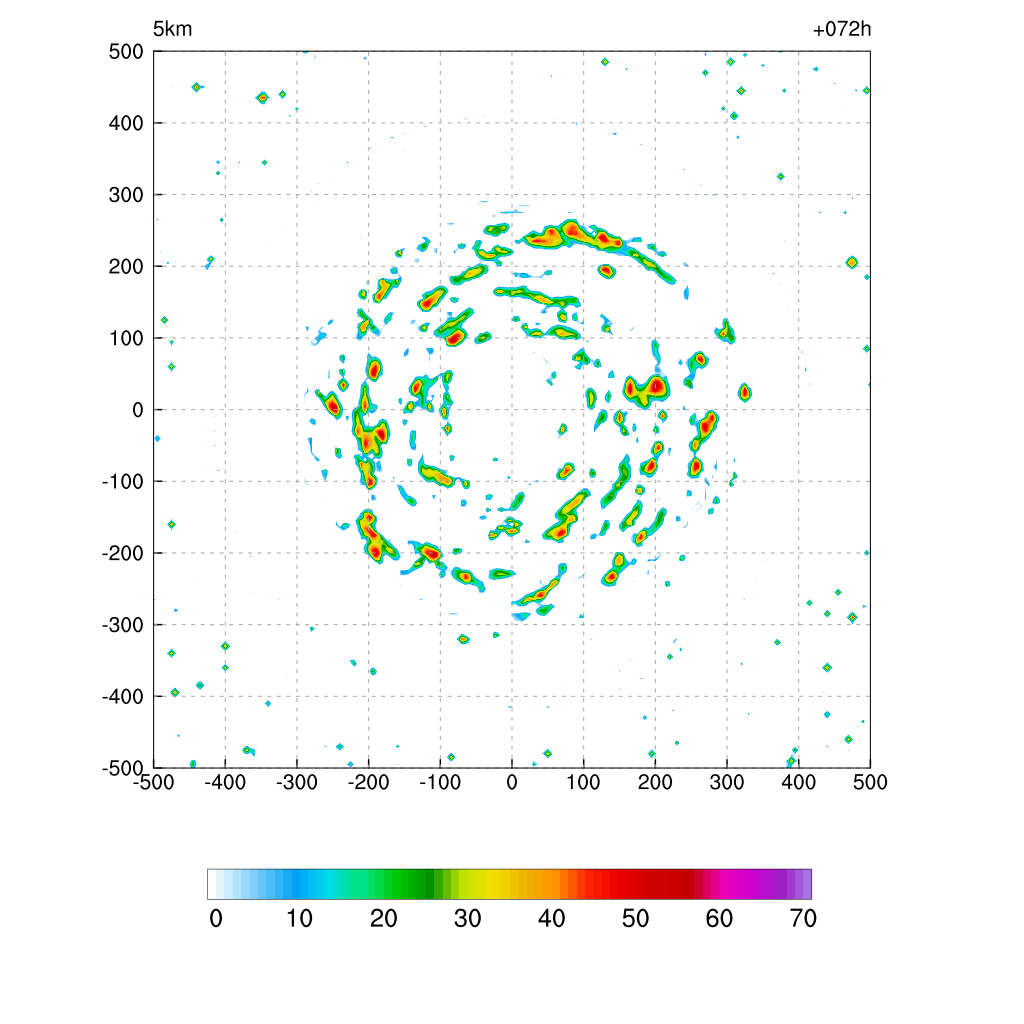The image size is (1024, 1024).
Task: Click the colorbar label "0"
Action: pyautogui.click(x=216, y=919)
